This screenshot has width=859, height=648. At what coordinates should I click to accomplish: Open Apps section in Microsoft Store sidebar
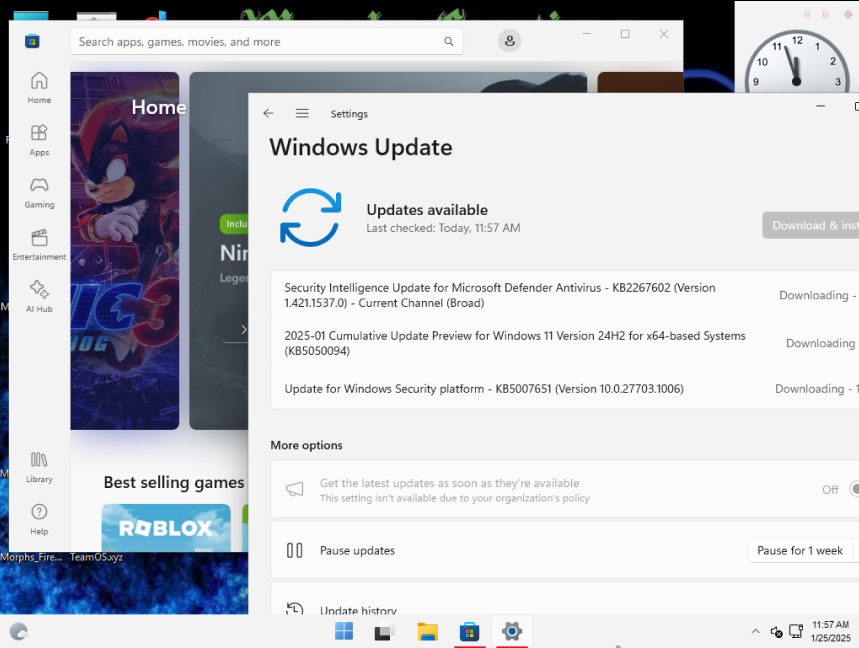(39, 140)
